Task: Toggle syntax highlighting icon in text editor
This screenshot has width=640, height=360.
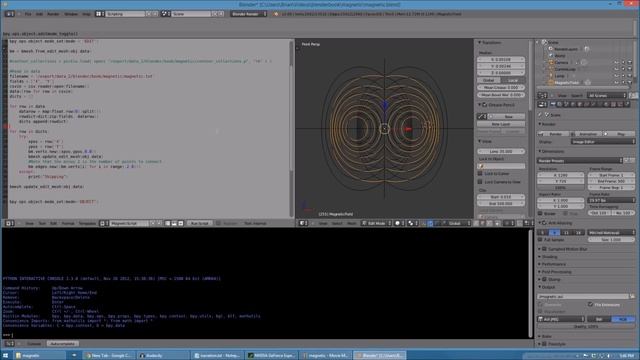Action: 181,223
